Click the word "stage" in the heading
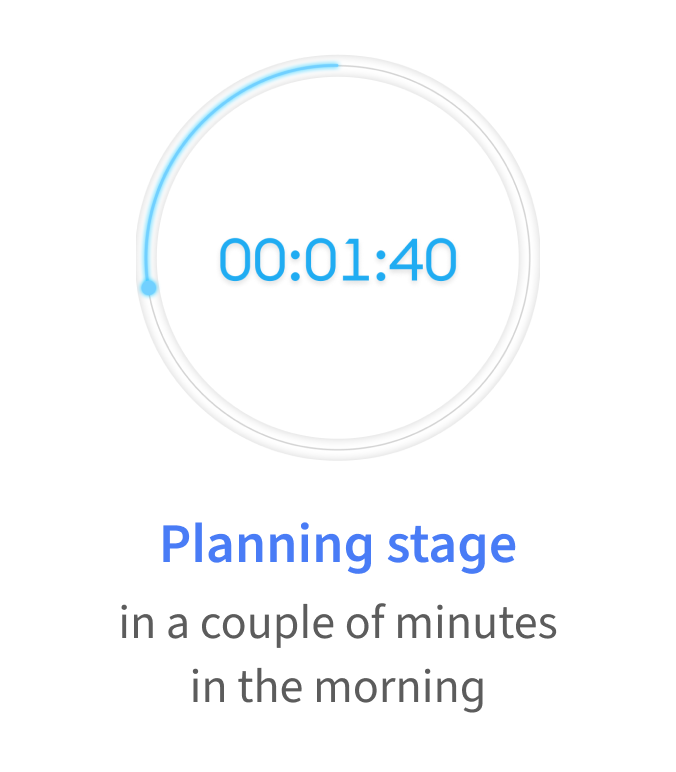The height and width of the screenshot is (772, 676). 451,548
